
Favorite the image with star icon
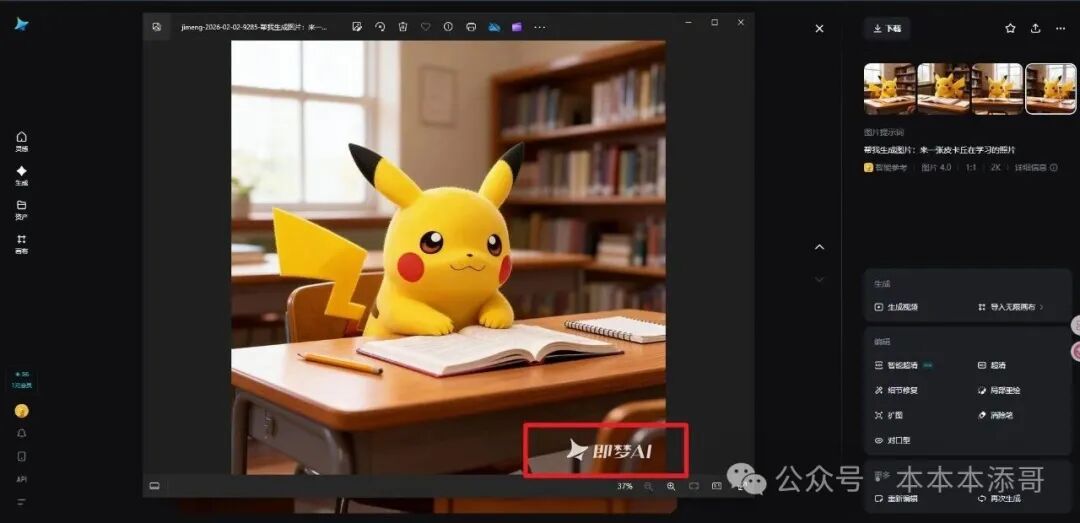1010,29
